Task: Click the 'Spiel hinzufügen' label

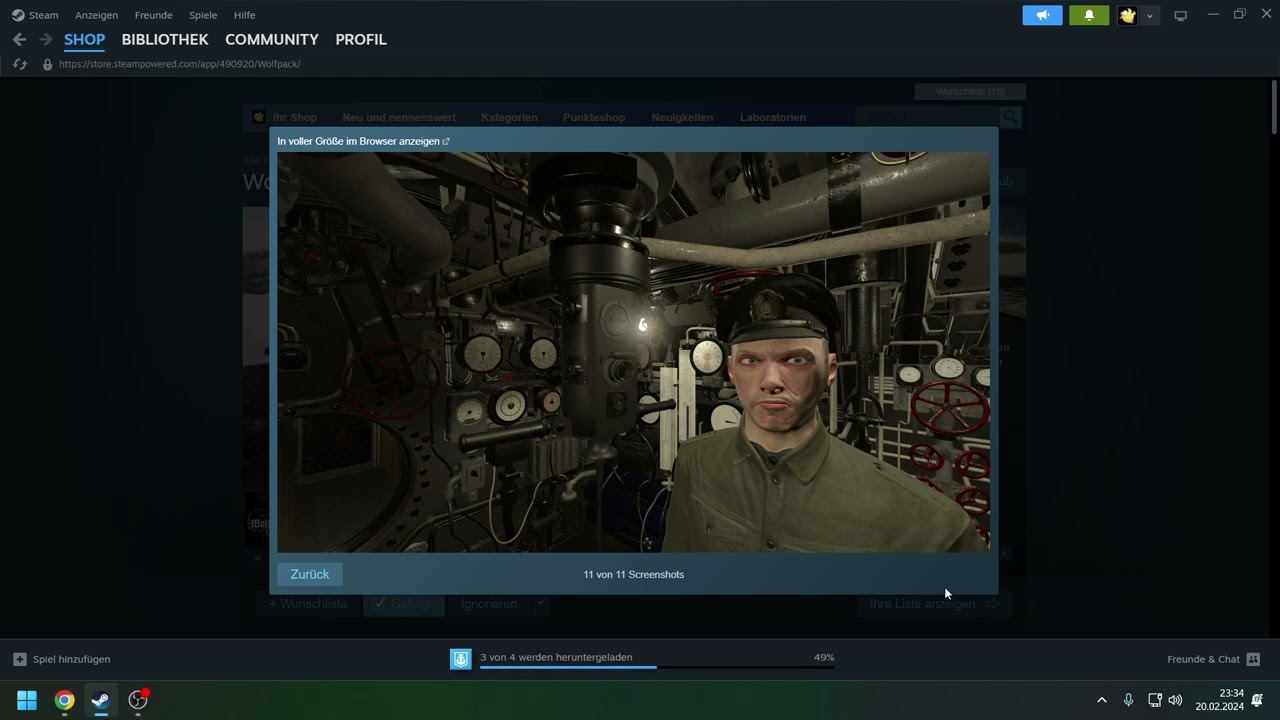Action: click(x=72, y=659)
